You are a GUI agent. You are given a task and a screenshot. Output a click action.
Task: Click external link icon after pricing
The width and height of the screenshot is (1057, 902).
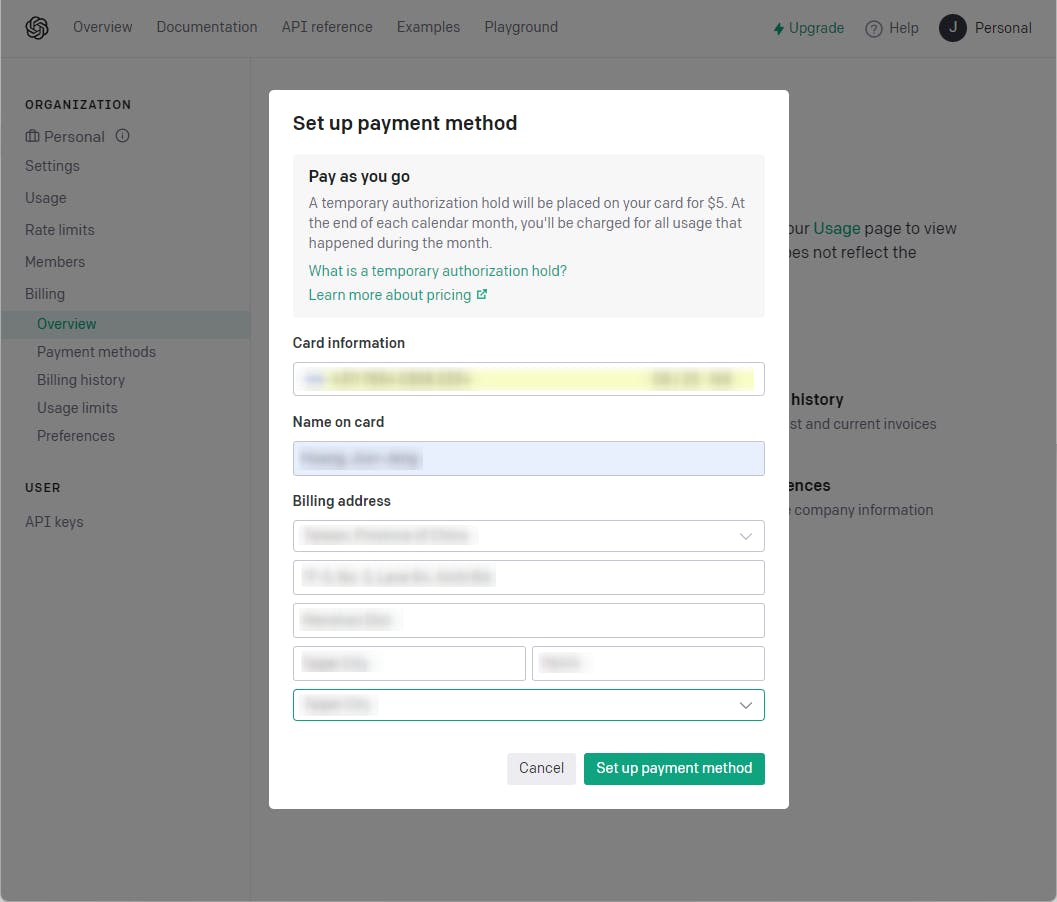coord(482,295)
